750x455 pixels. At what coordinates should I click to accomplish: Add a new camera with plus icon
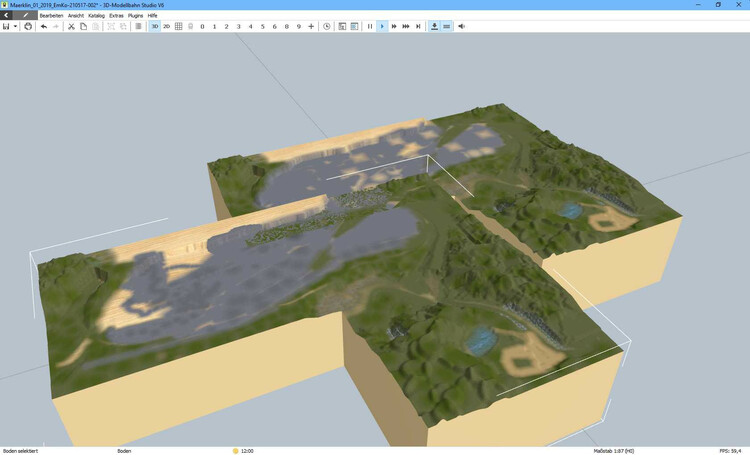click(x=311, y=26)
